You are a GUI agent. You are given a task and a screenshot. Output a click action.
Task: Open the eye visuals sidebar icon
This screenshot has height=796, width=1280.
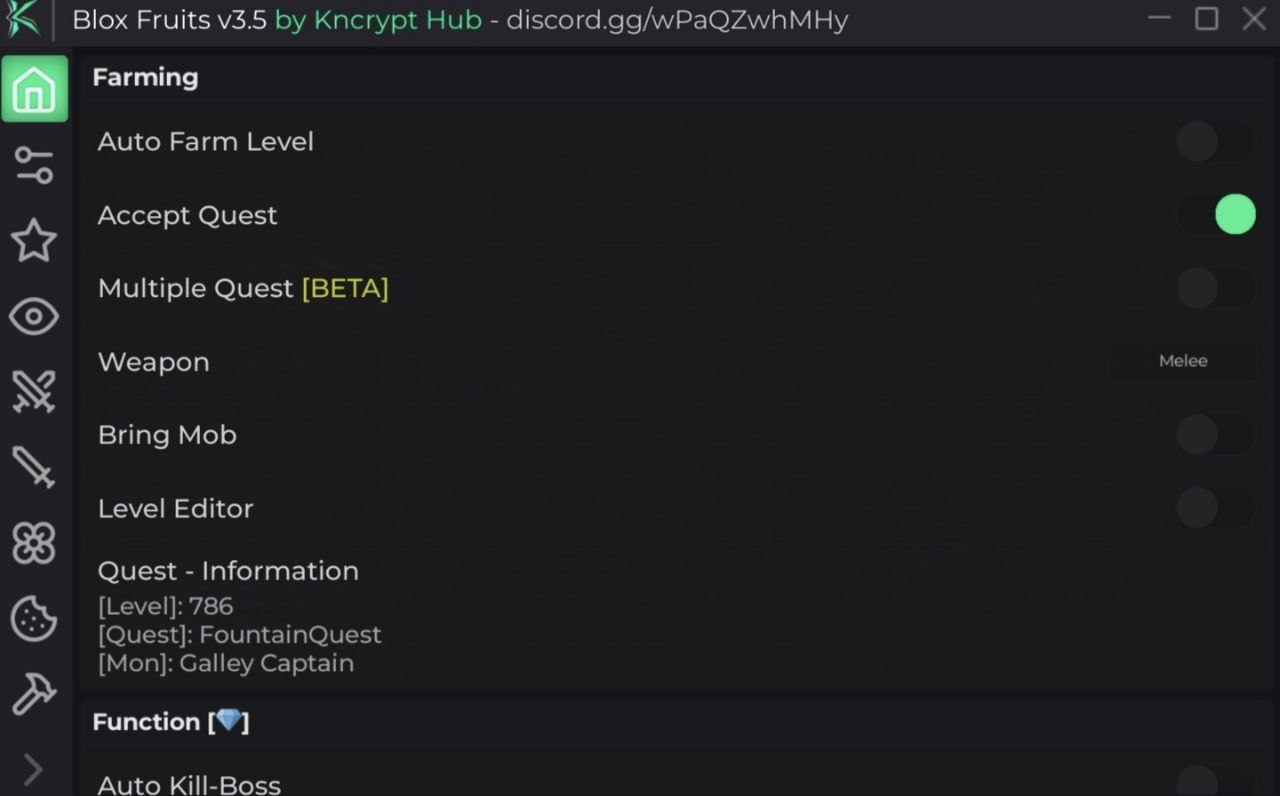(x=34, y=317)
